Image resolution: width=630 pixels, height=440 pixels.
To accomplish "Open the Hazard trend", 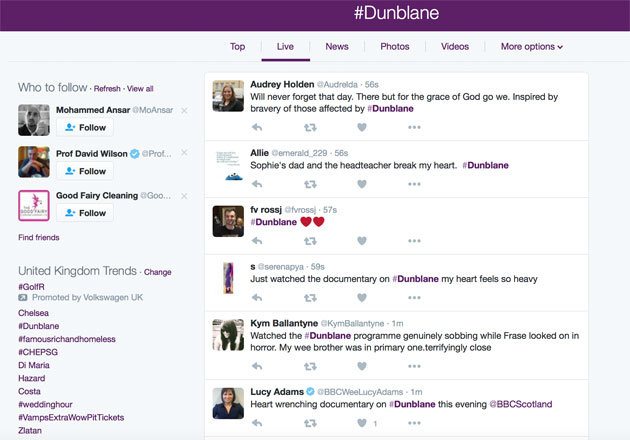I will [31, 378].
